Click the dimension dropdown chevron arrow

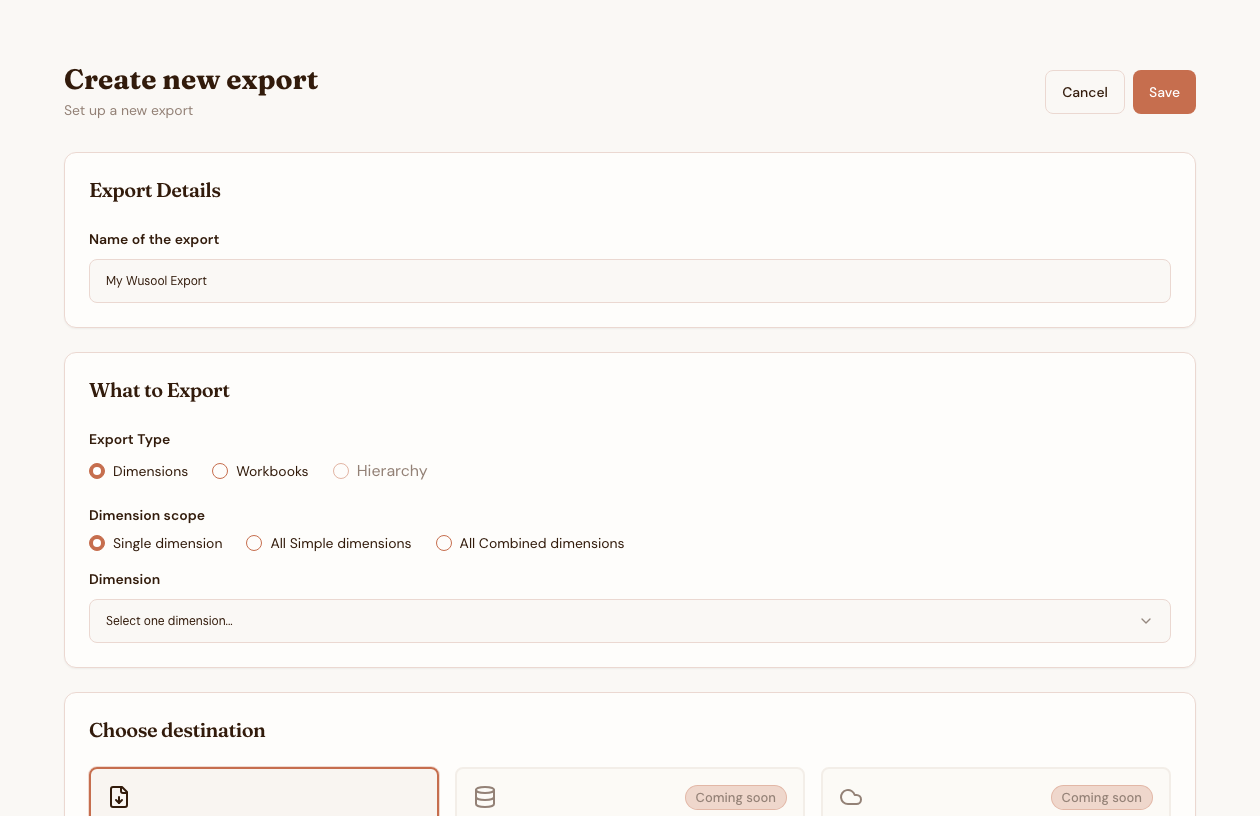[1146, 621]
